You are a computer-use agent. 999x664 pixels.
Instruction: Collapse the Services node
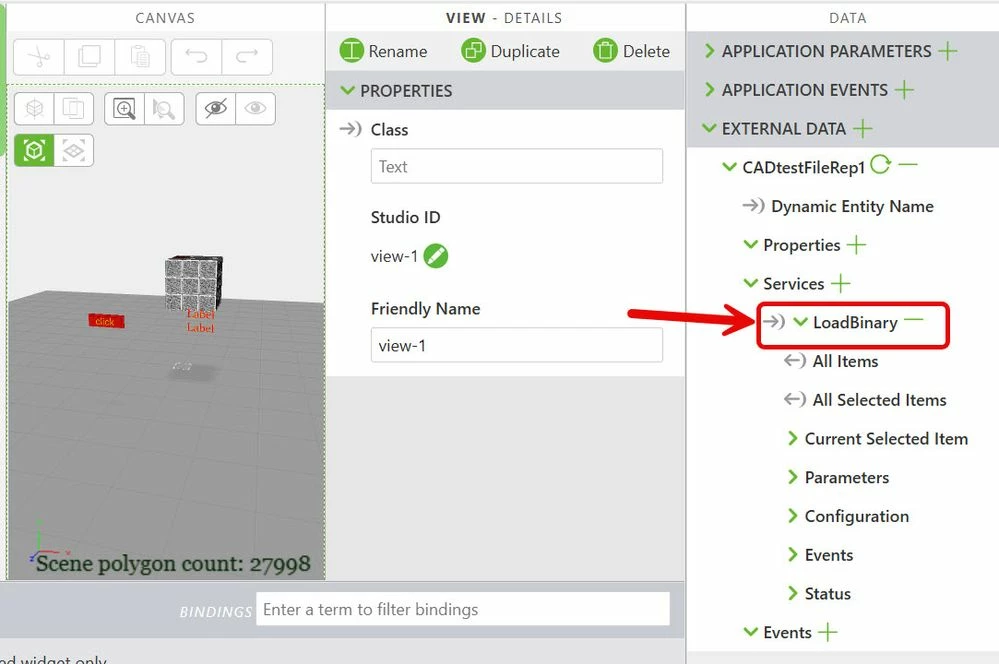pos(751,284)
